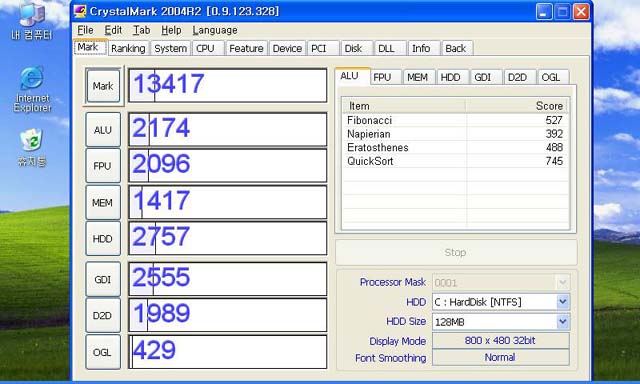
Task: Click the Fibonacci score 527
Action: [554, 120]
